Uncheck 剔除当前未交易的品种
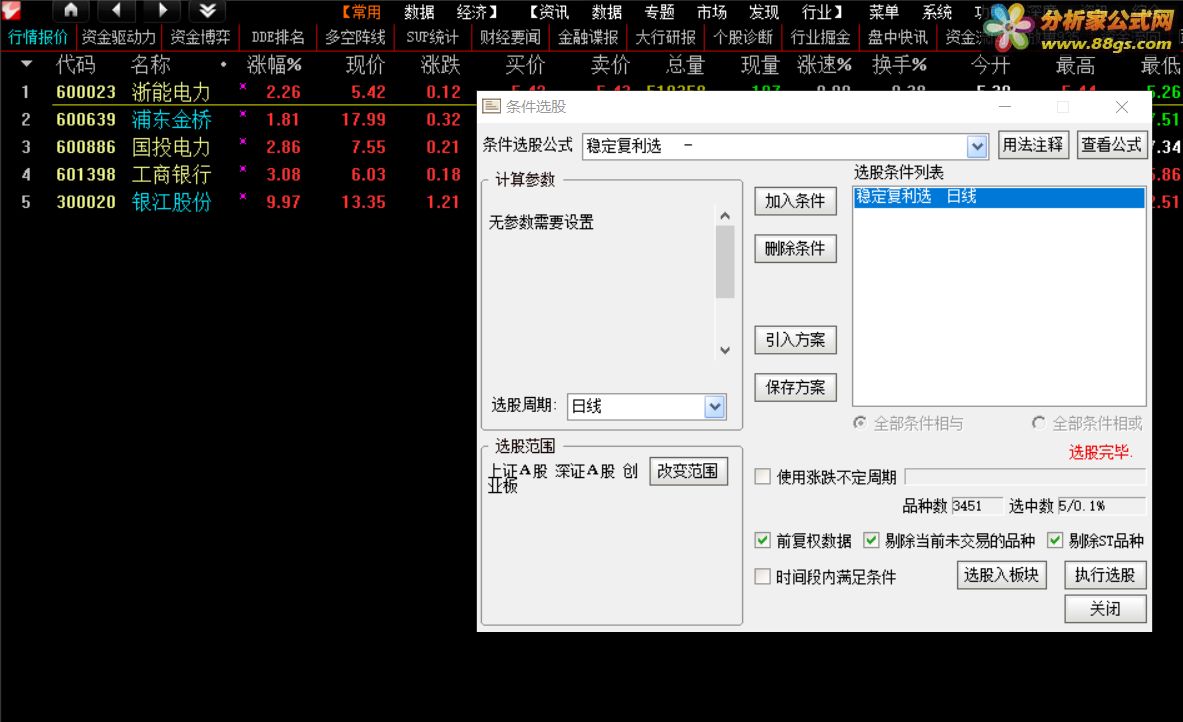Image resolution: width=1183 pixels, height=722 pixels. coord(871,540)
